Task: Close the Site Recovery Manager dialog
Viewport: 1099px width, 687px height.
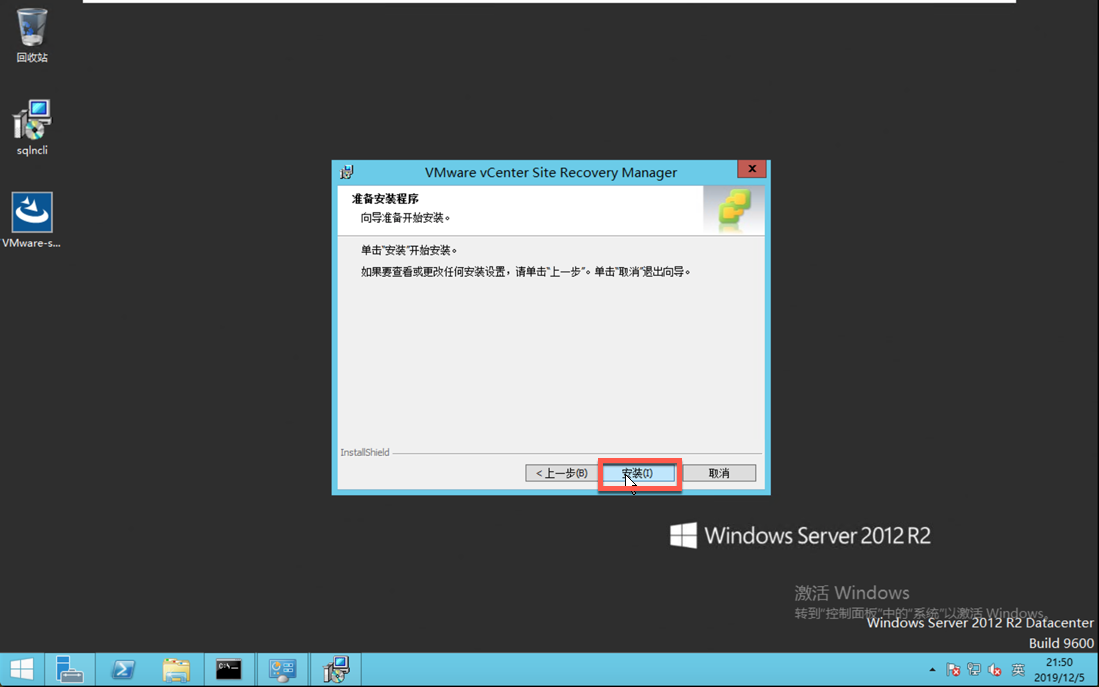Action: click(x=751, y=169)
